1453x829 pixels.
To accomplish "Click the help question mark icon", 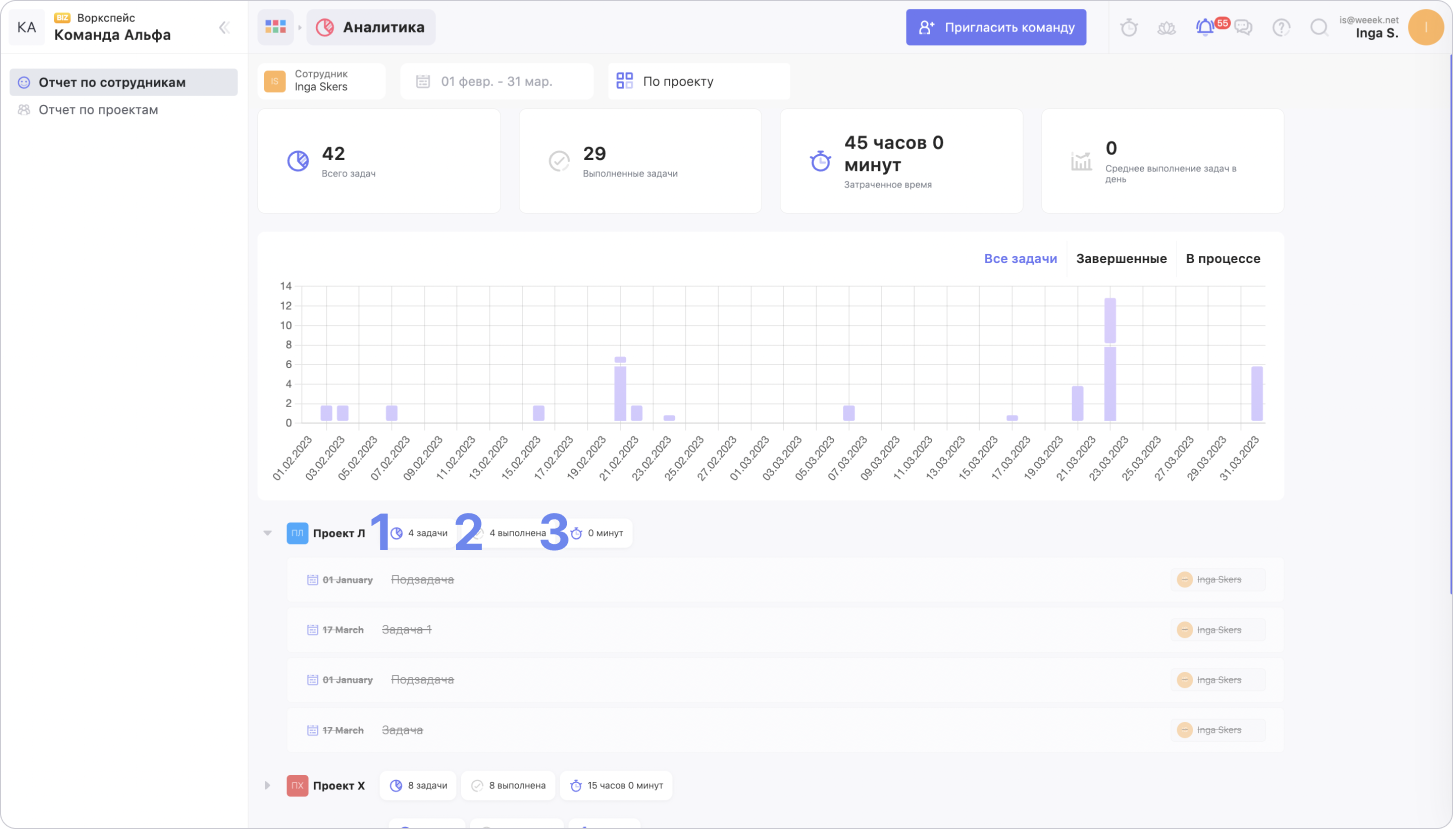I will [x=1281, y=28].
